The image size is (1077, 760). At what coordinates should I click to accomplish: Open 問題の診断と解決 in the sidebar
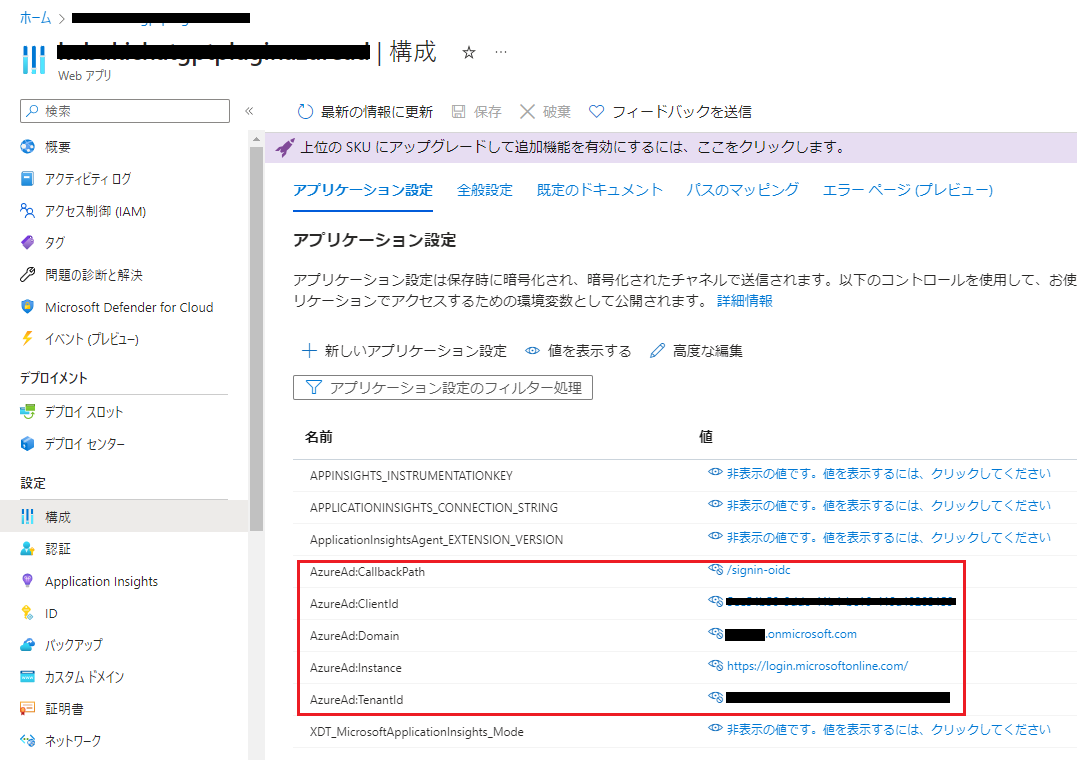[x=93, y=275]
